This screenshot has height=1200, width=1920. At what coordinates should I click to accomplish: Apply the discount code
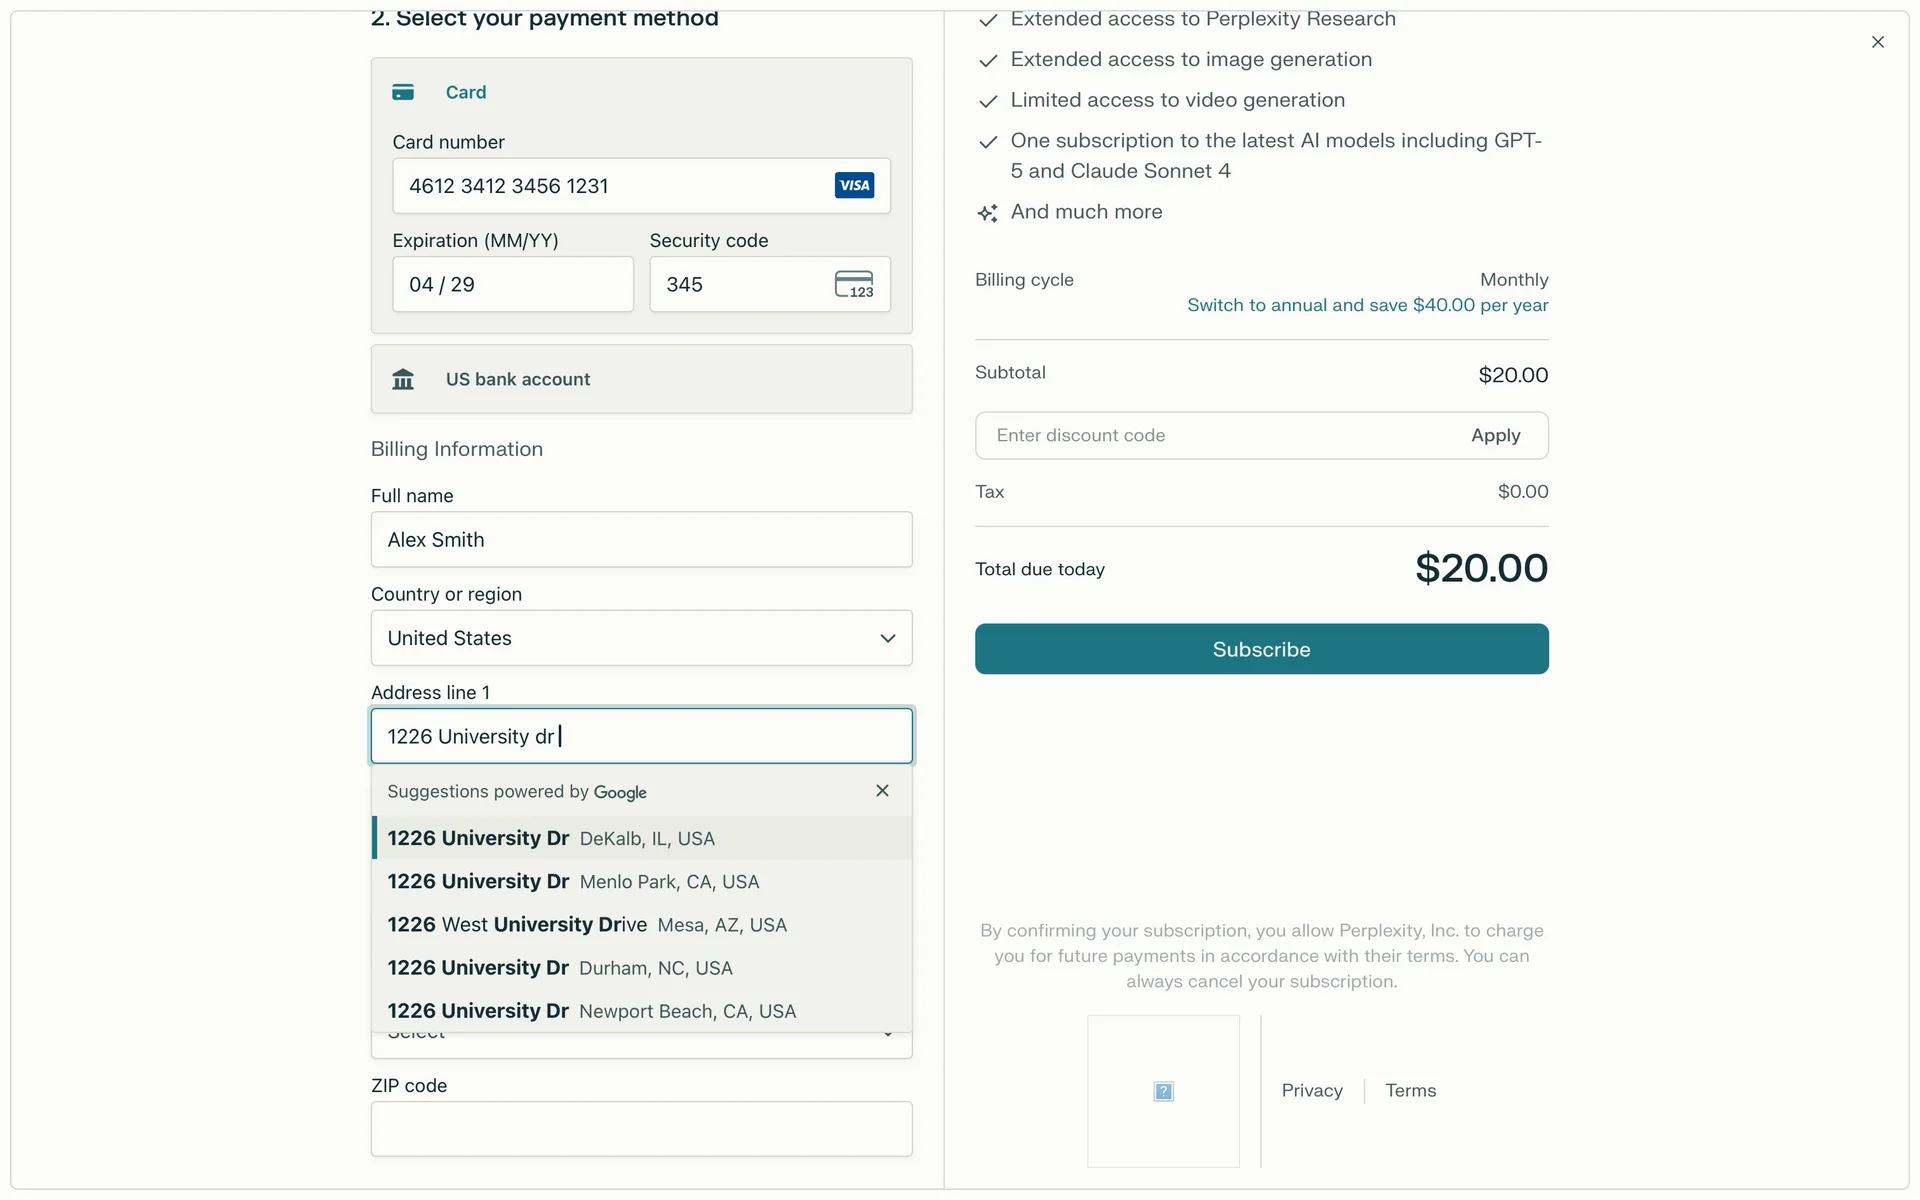coord(1495,435)
